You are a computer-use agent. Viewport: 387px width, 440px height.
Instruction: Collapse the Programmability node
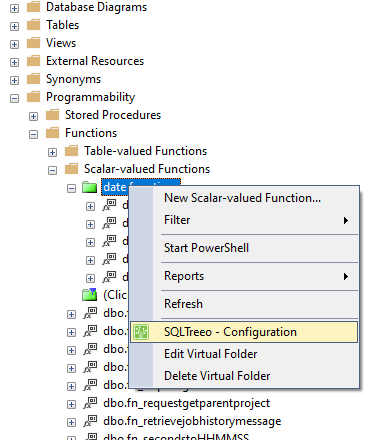pos(14,98)
